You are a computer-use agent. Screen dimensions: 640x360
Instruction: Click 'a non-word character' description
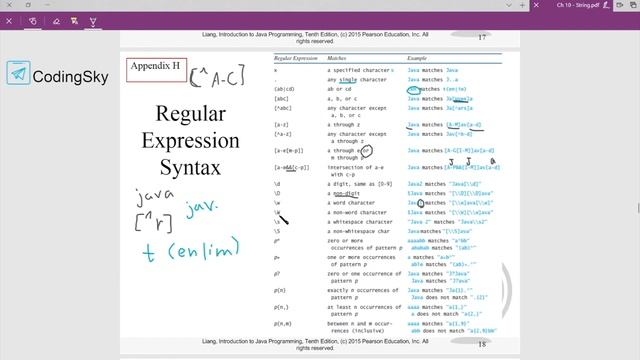357,213
